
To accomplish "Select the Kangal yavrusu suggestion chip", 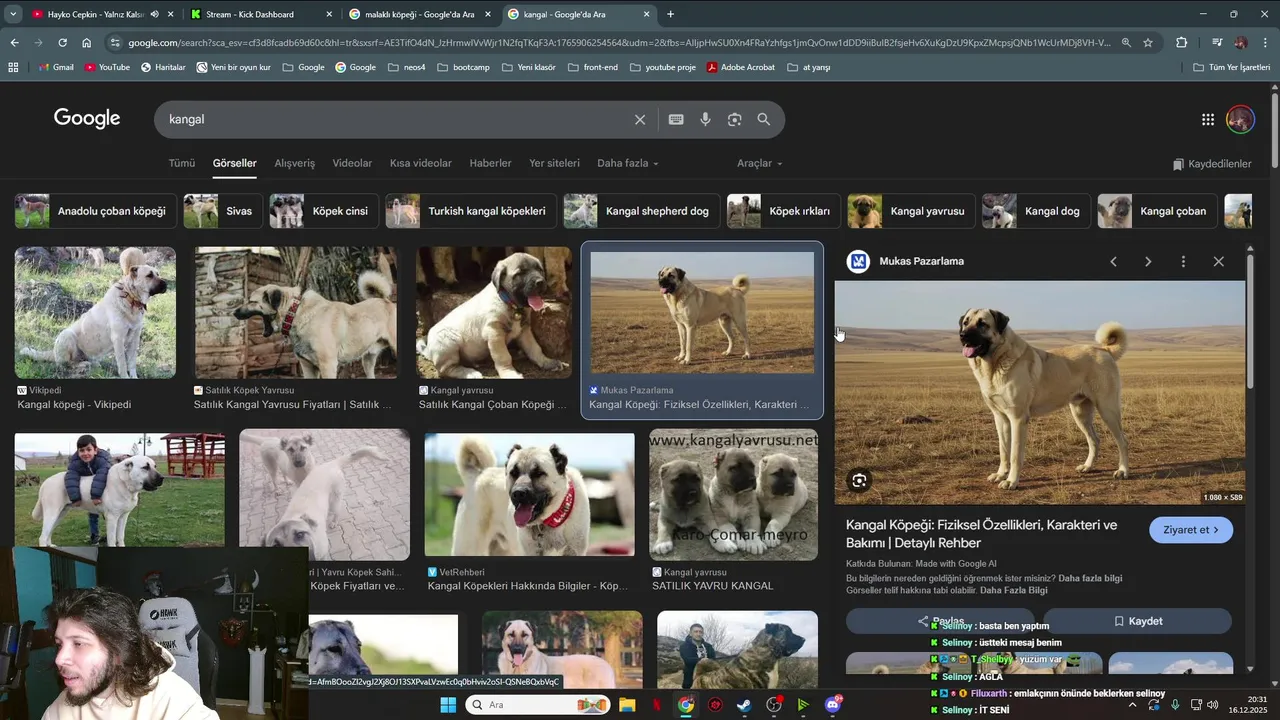I will pos(911,211).
